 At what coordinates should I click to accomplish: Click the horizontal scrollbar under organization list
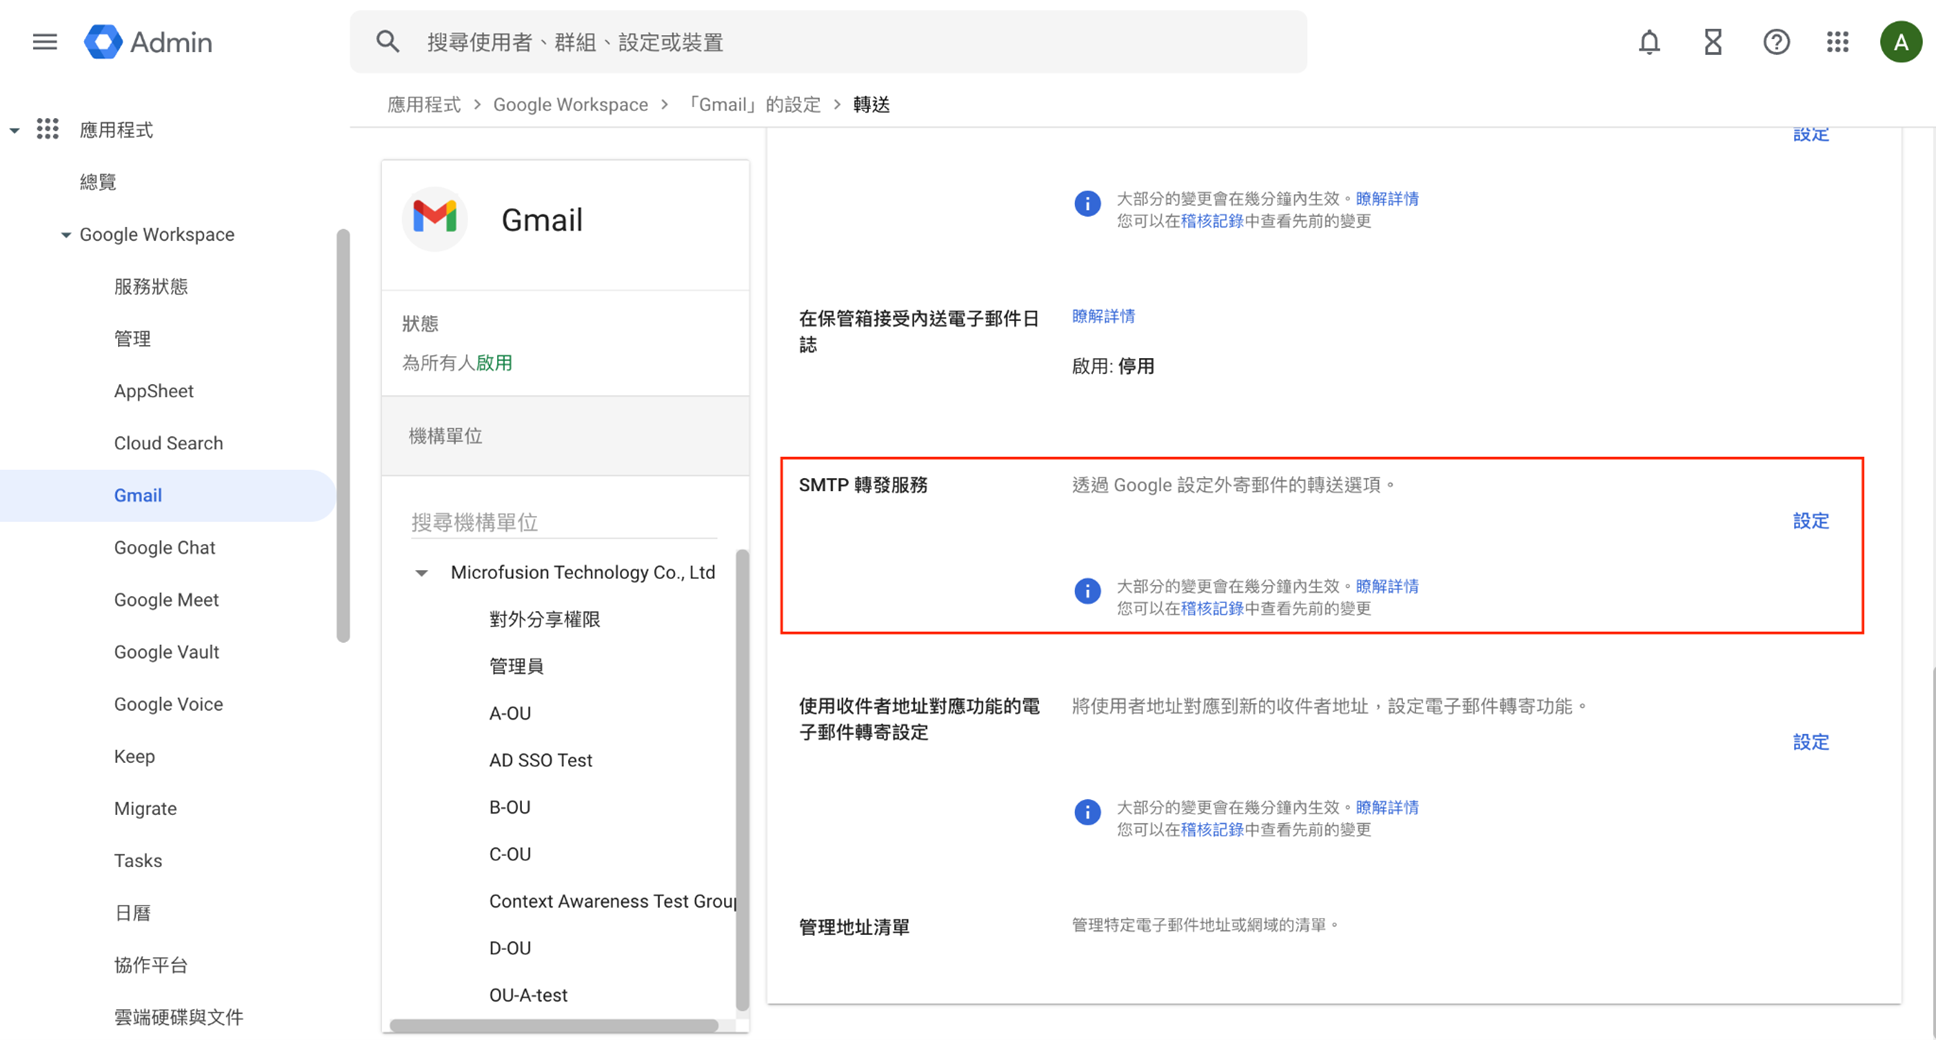tap(554, 1025)
